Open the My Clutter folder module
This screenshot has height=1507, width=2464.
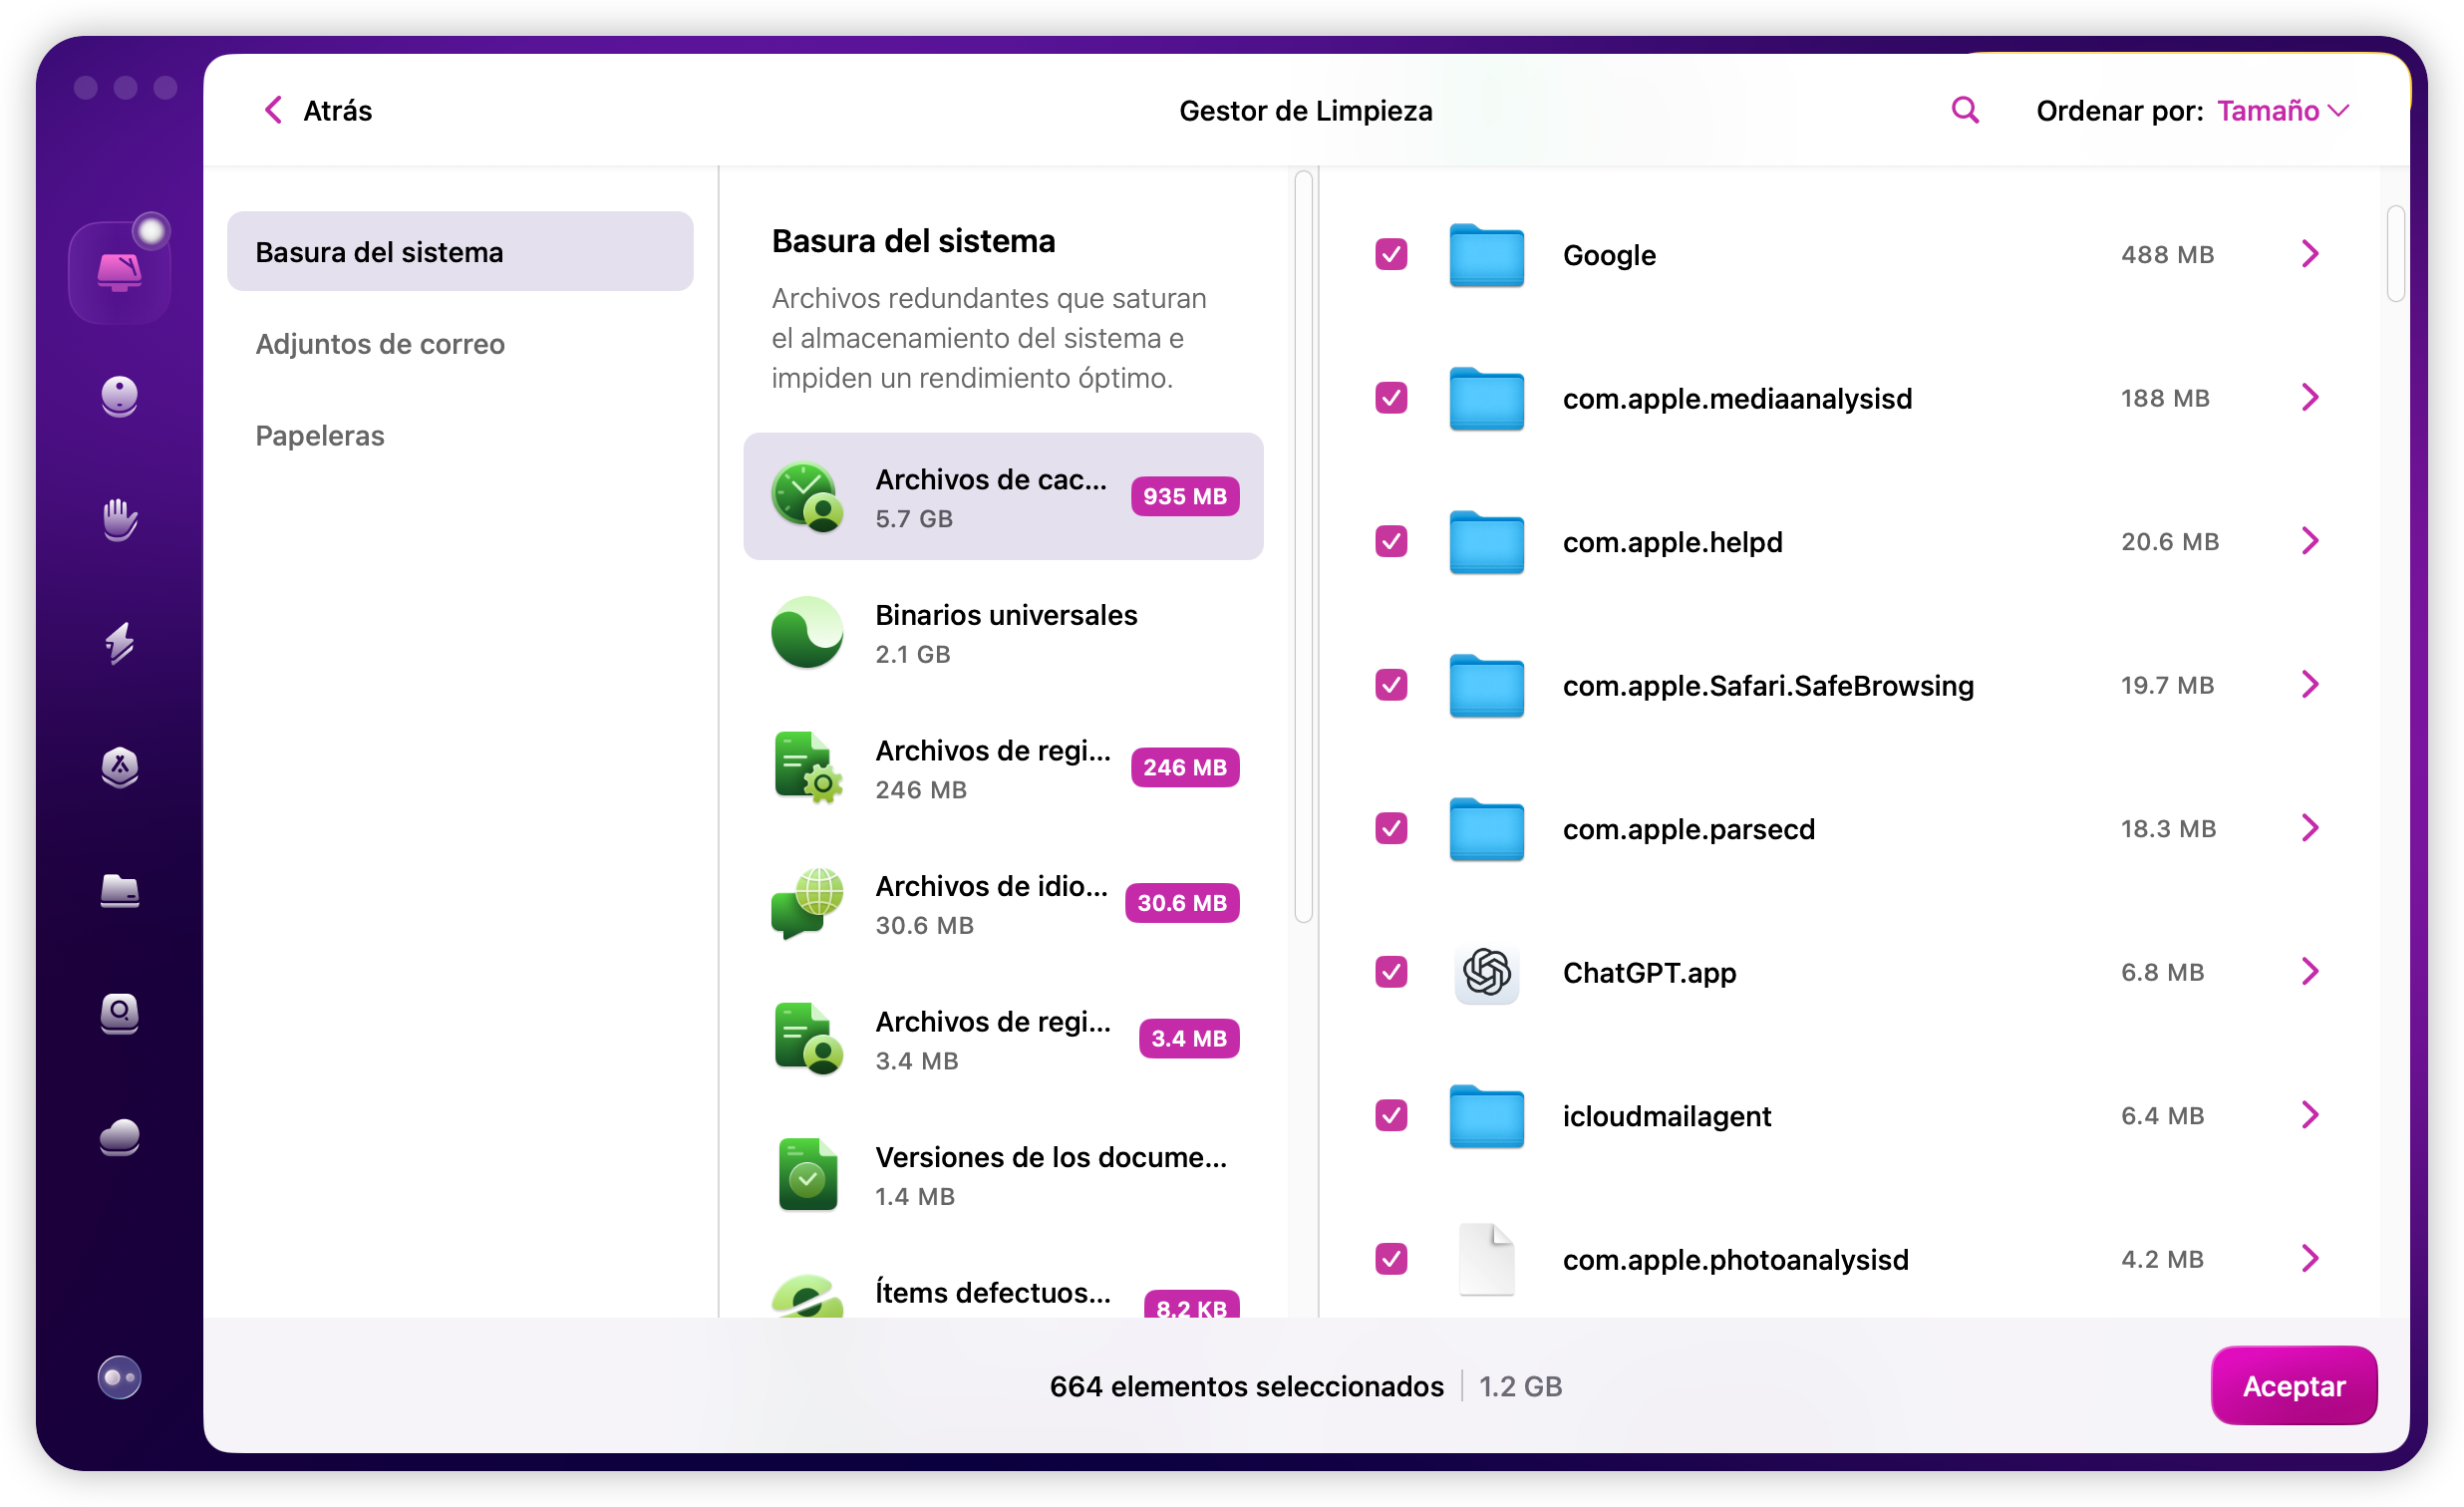point(119,890)
